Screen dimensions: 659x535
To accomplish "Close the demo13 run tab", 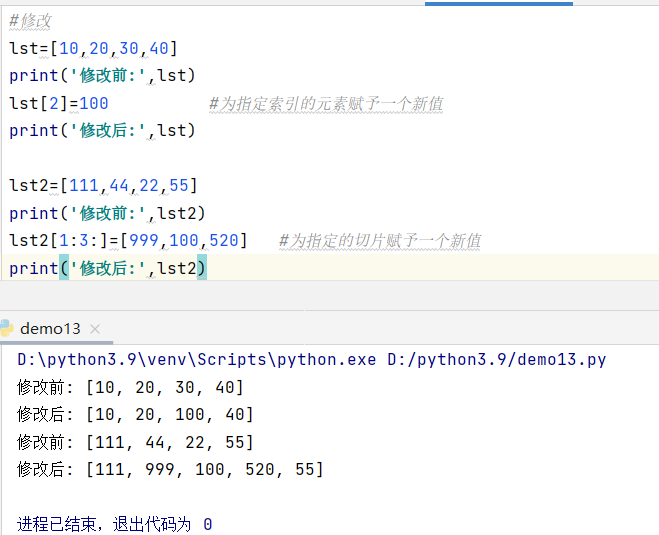I will pyautogui.click(x=95, y=329).
